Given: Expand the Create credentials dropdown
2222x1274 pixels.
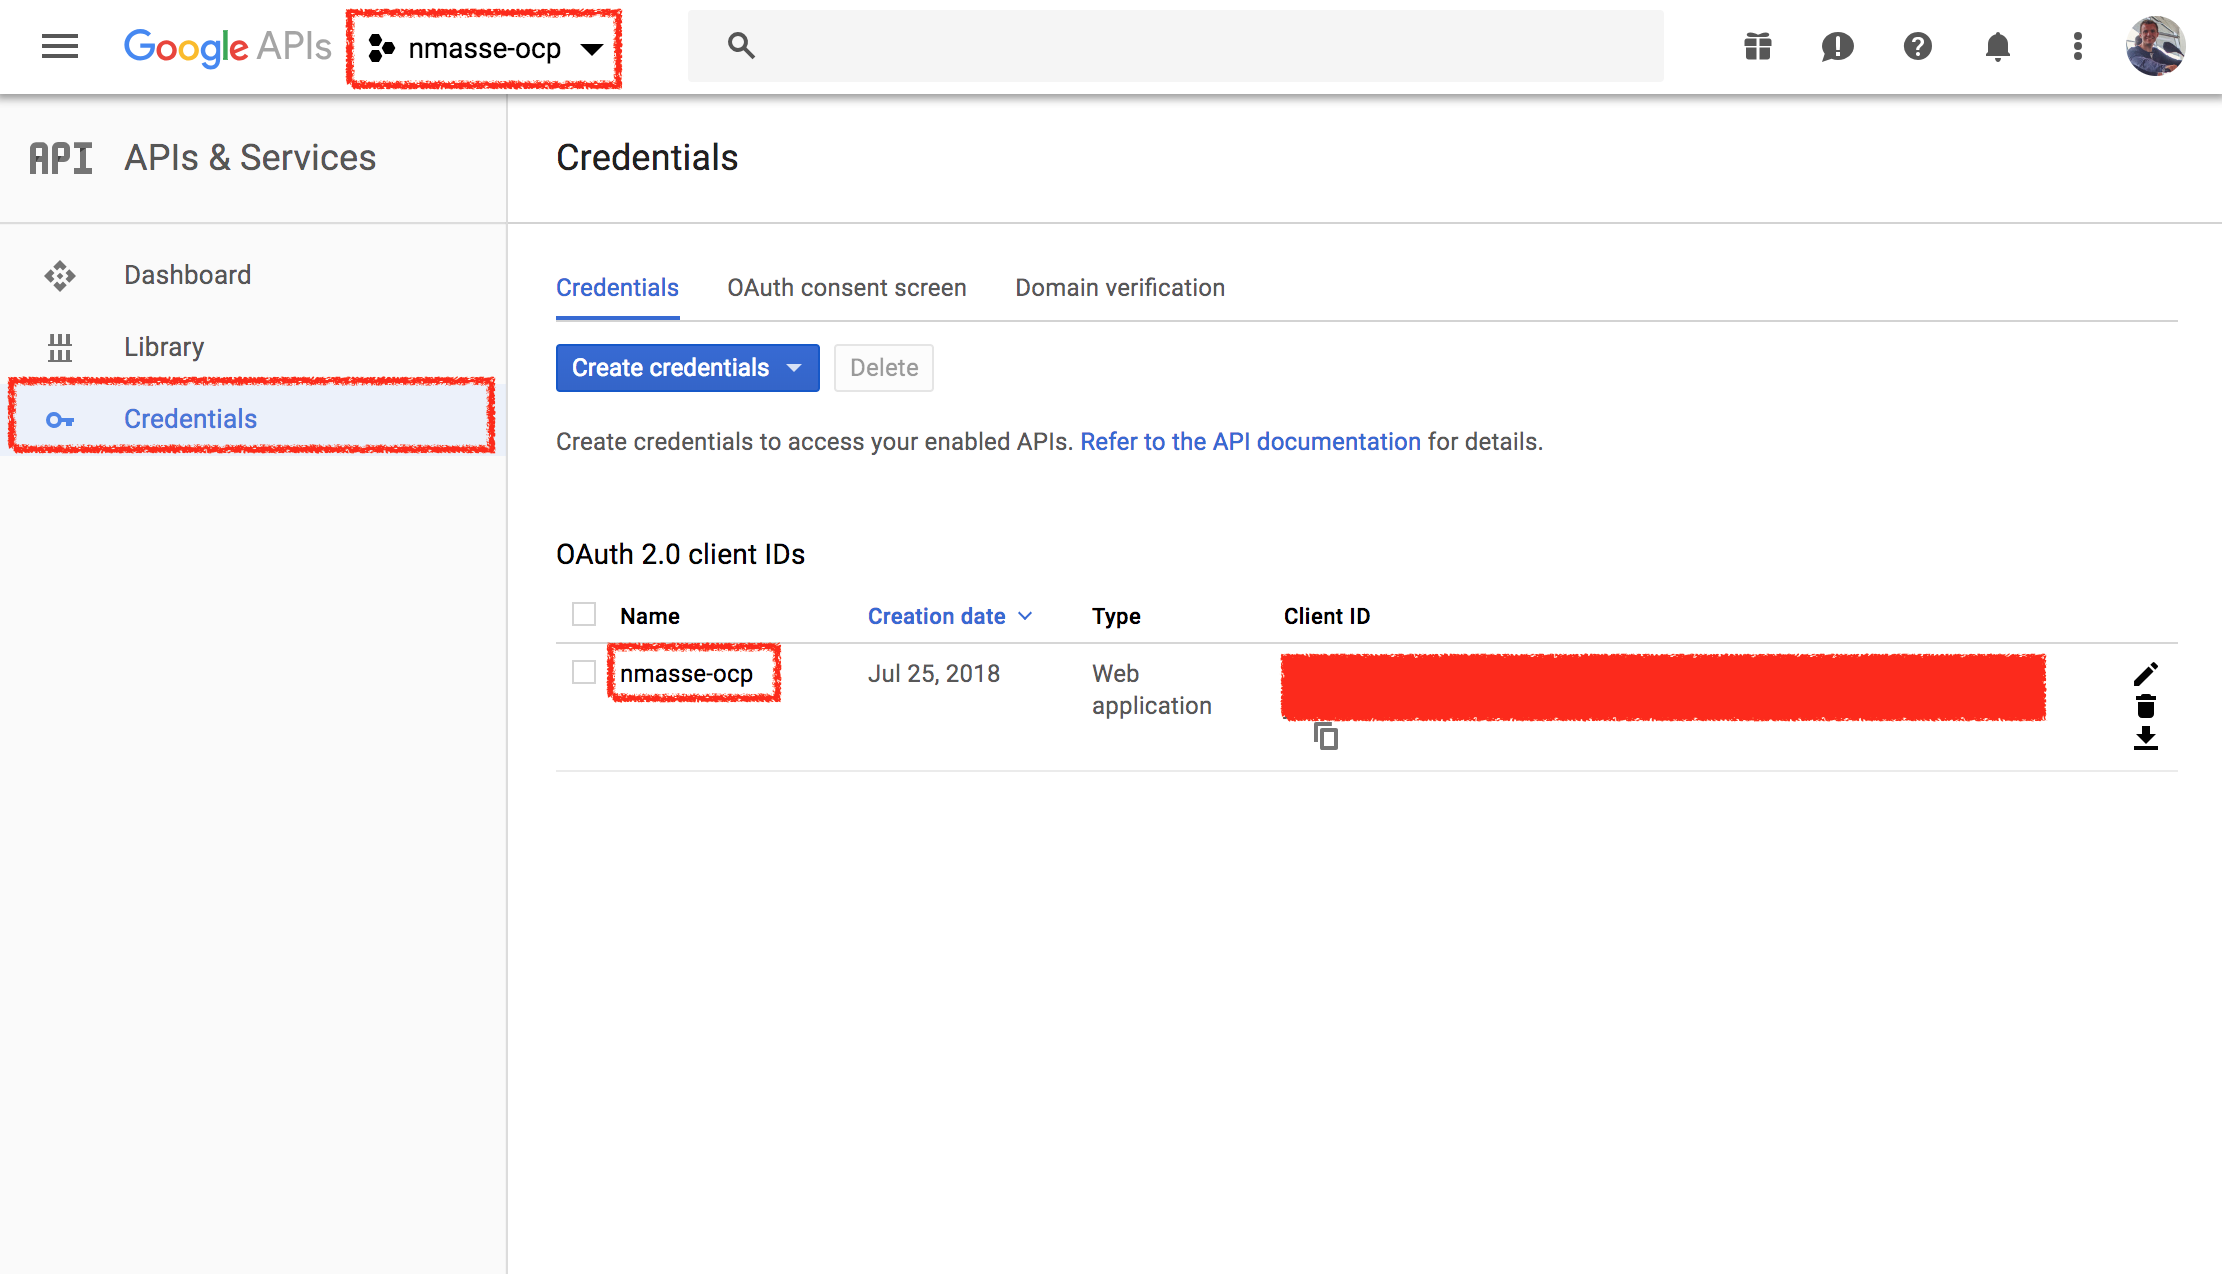Looking at the screenshot, I should coord(687,367).
